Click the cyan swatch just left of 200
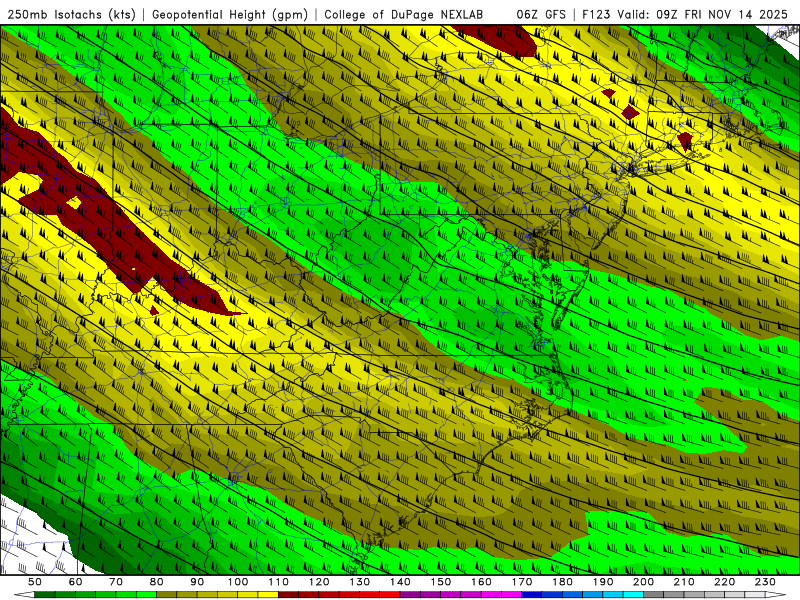Viewport: 800px width, 600px height. [x=633, y=595]
